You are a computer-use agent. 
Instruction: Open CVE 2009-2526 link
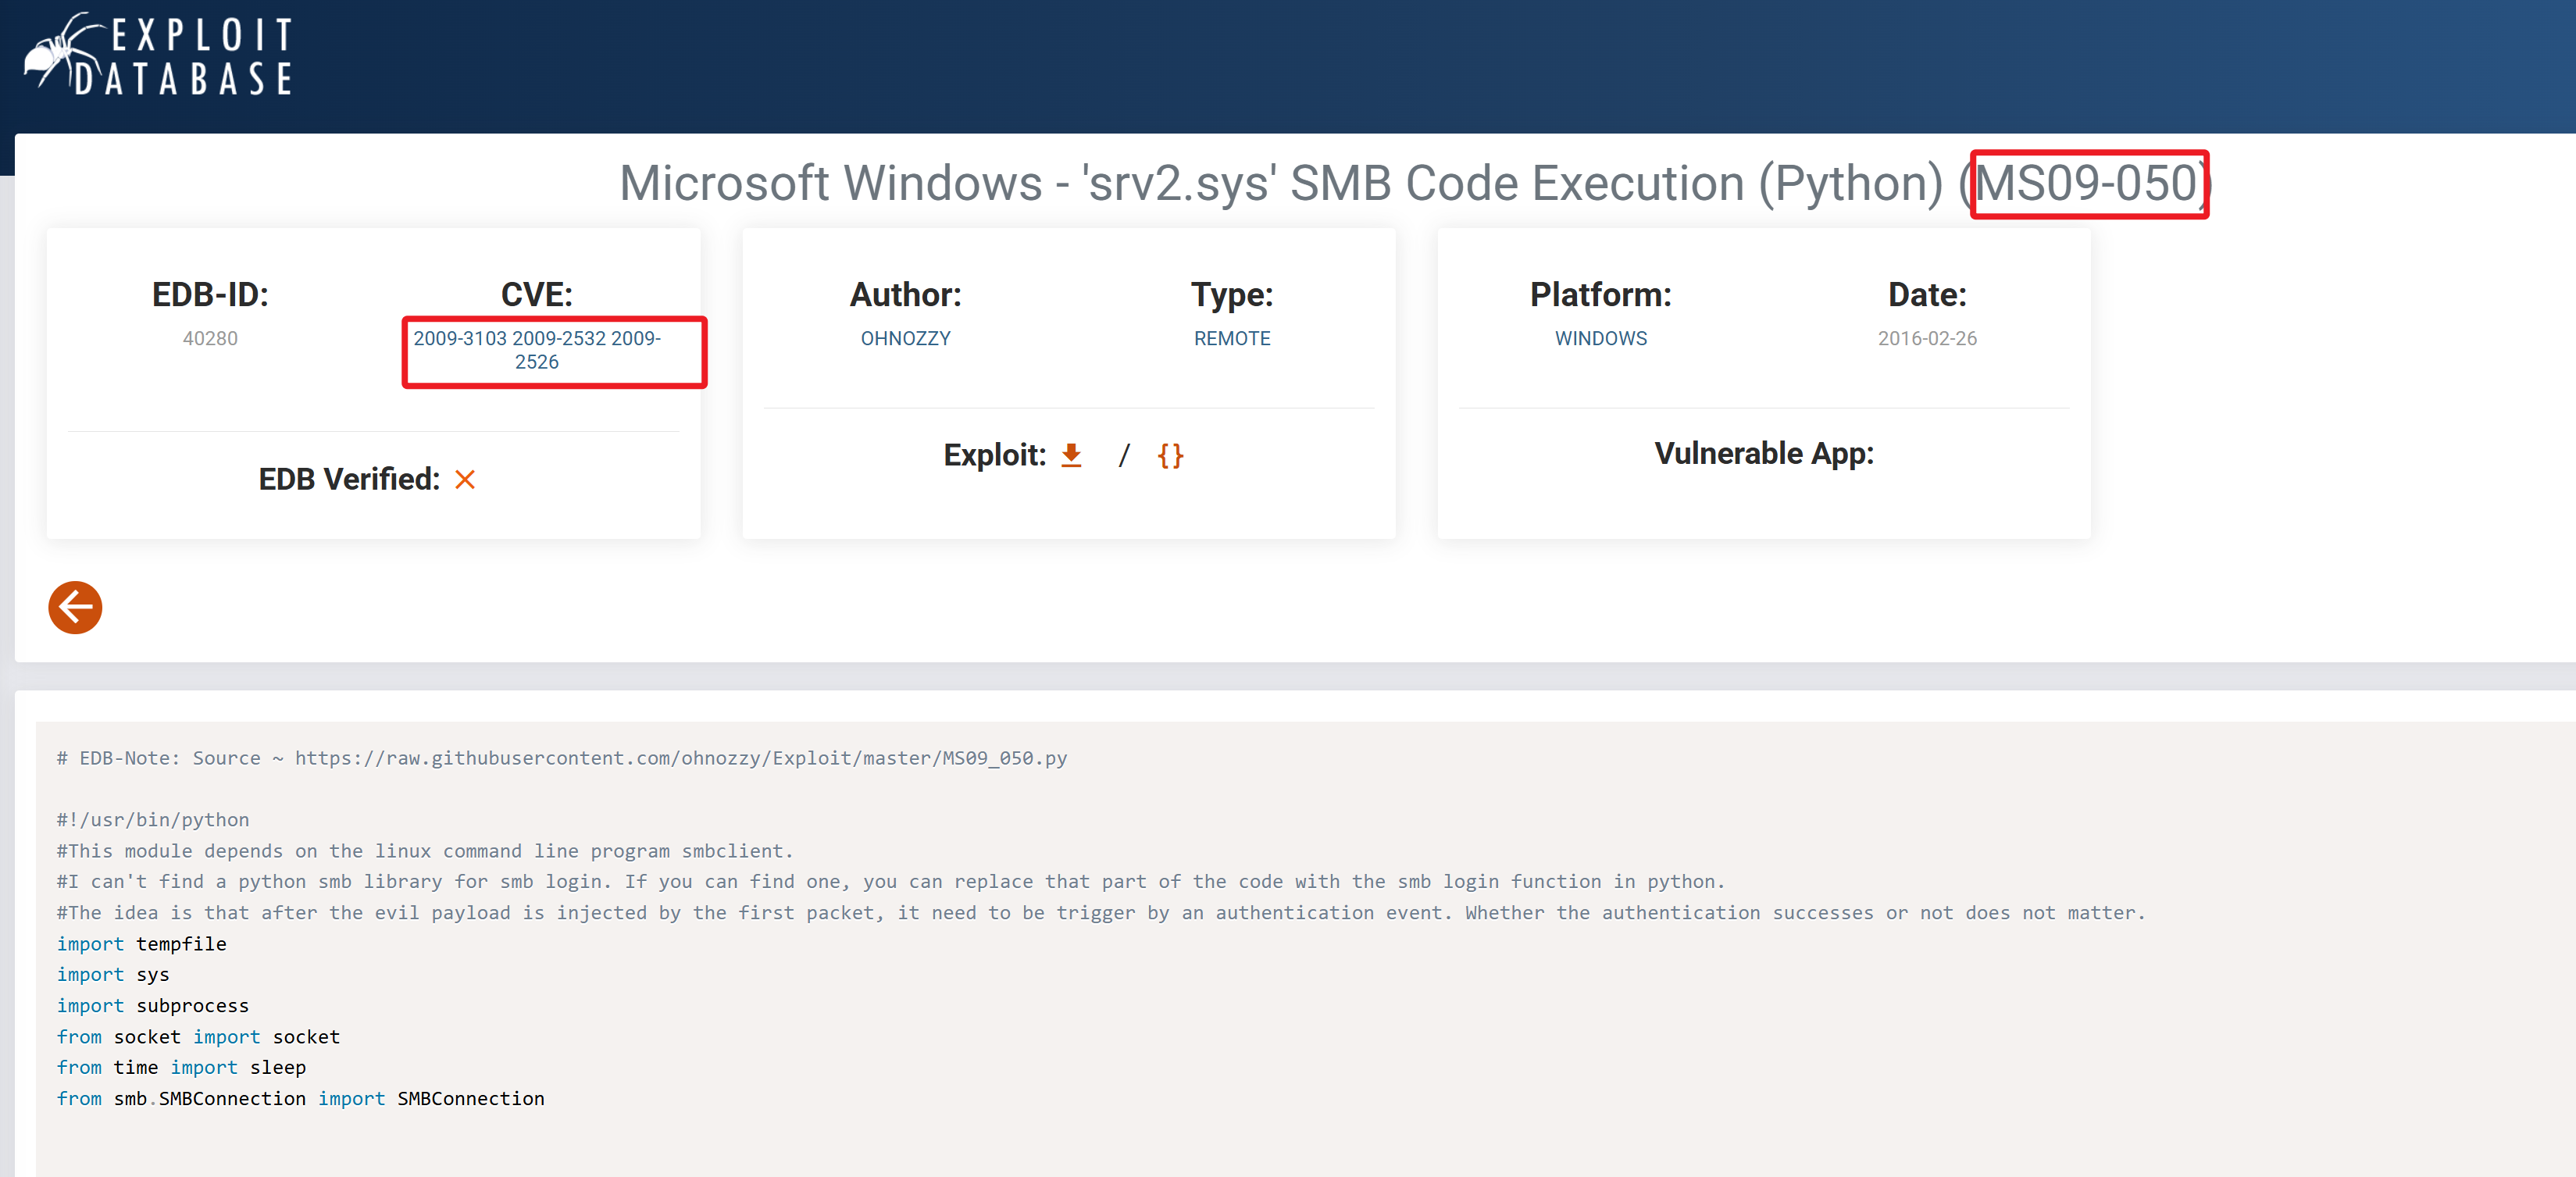coord(537,362)
